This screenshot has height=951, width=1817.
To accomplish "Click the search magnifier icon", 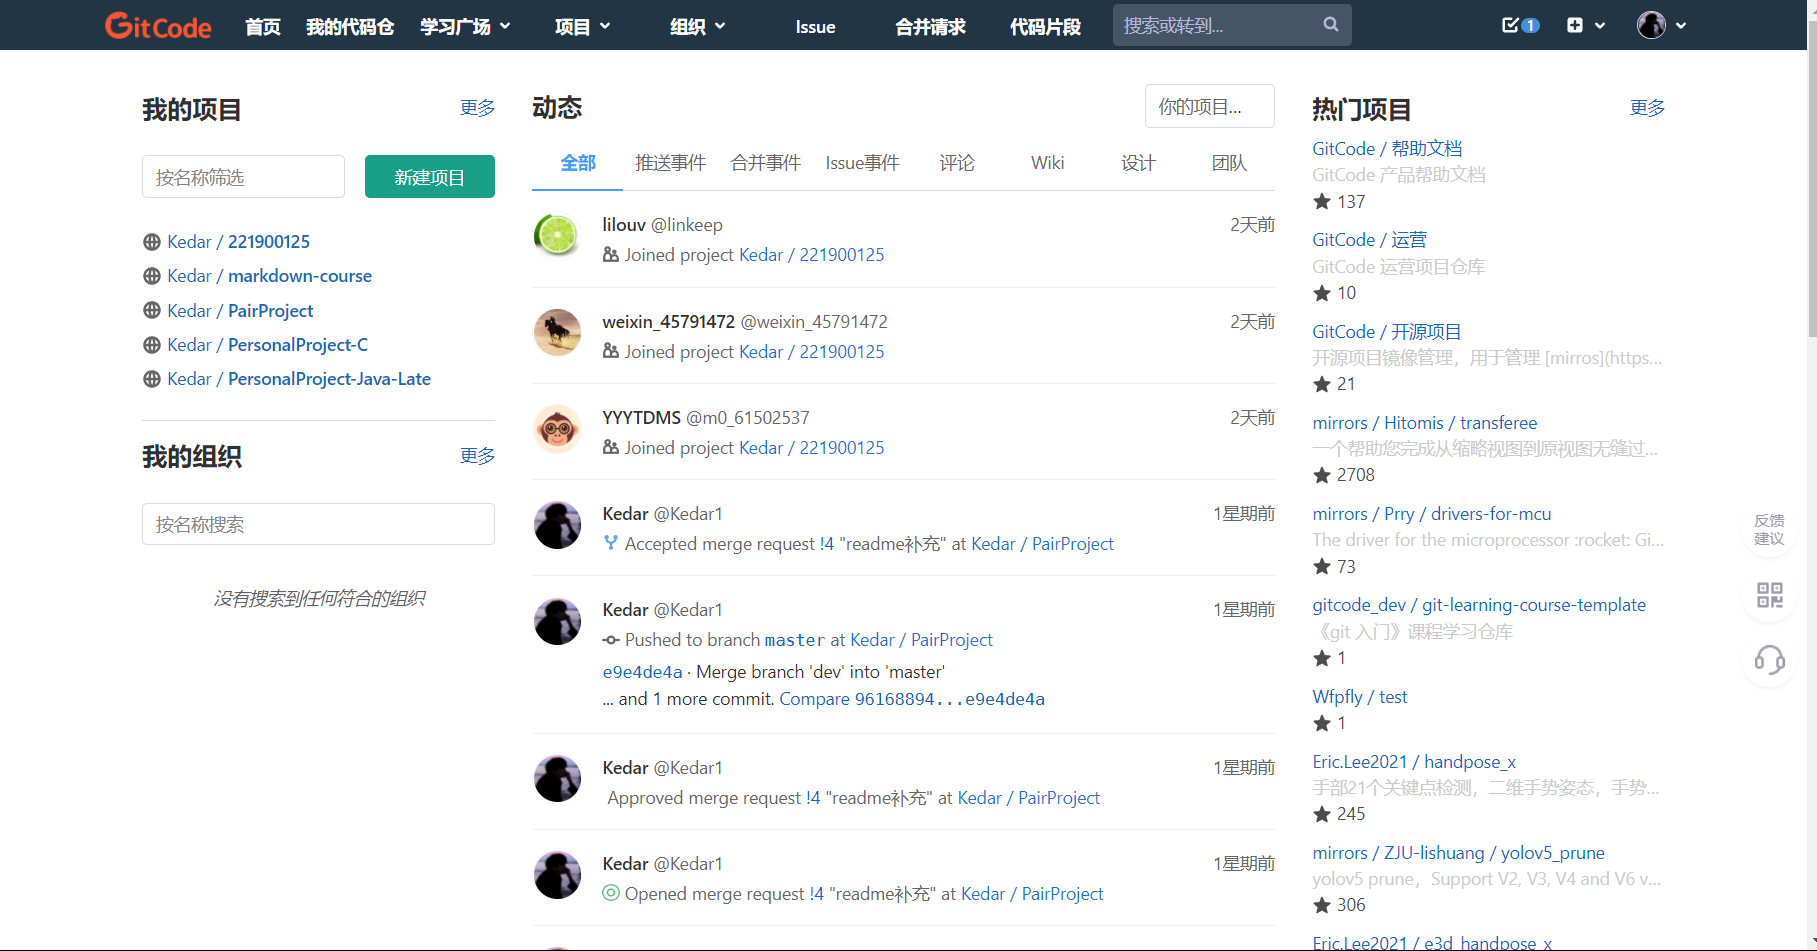I will coord(1331,25).
